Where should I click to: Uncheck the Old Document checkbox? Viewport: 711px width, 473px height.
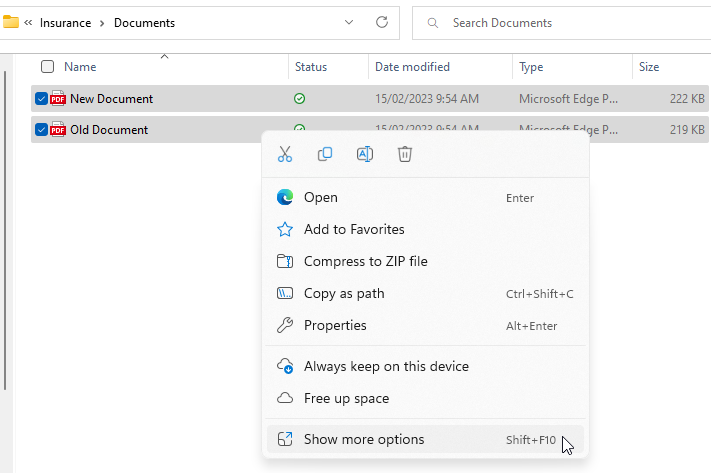[41, 129]
